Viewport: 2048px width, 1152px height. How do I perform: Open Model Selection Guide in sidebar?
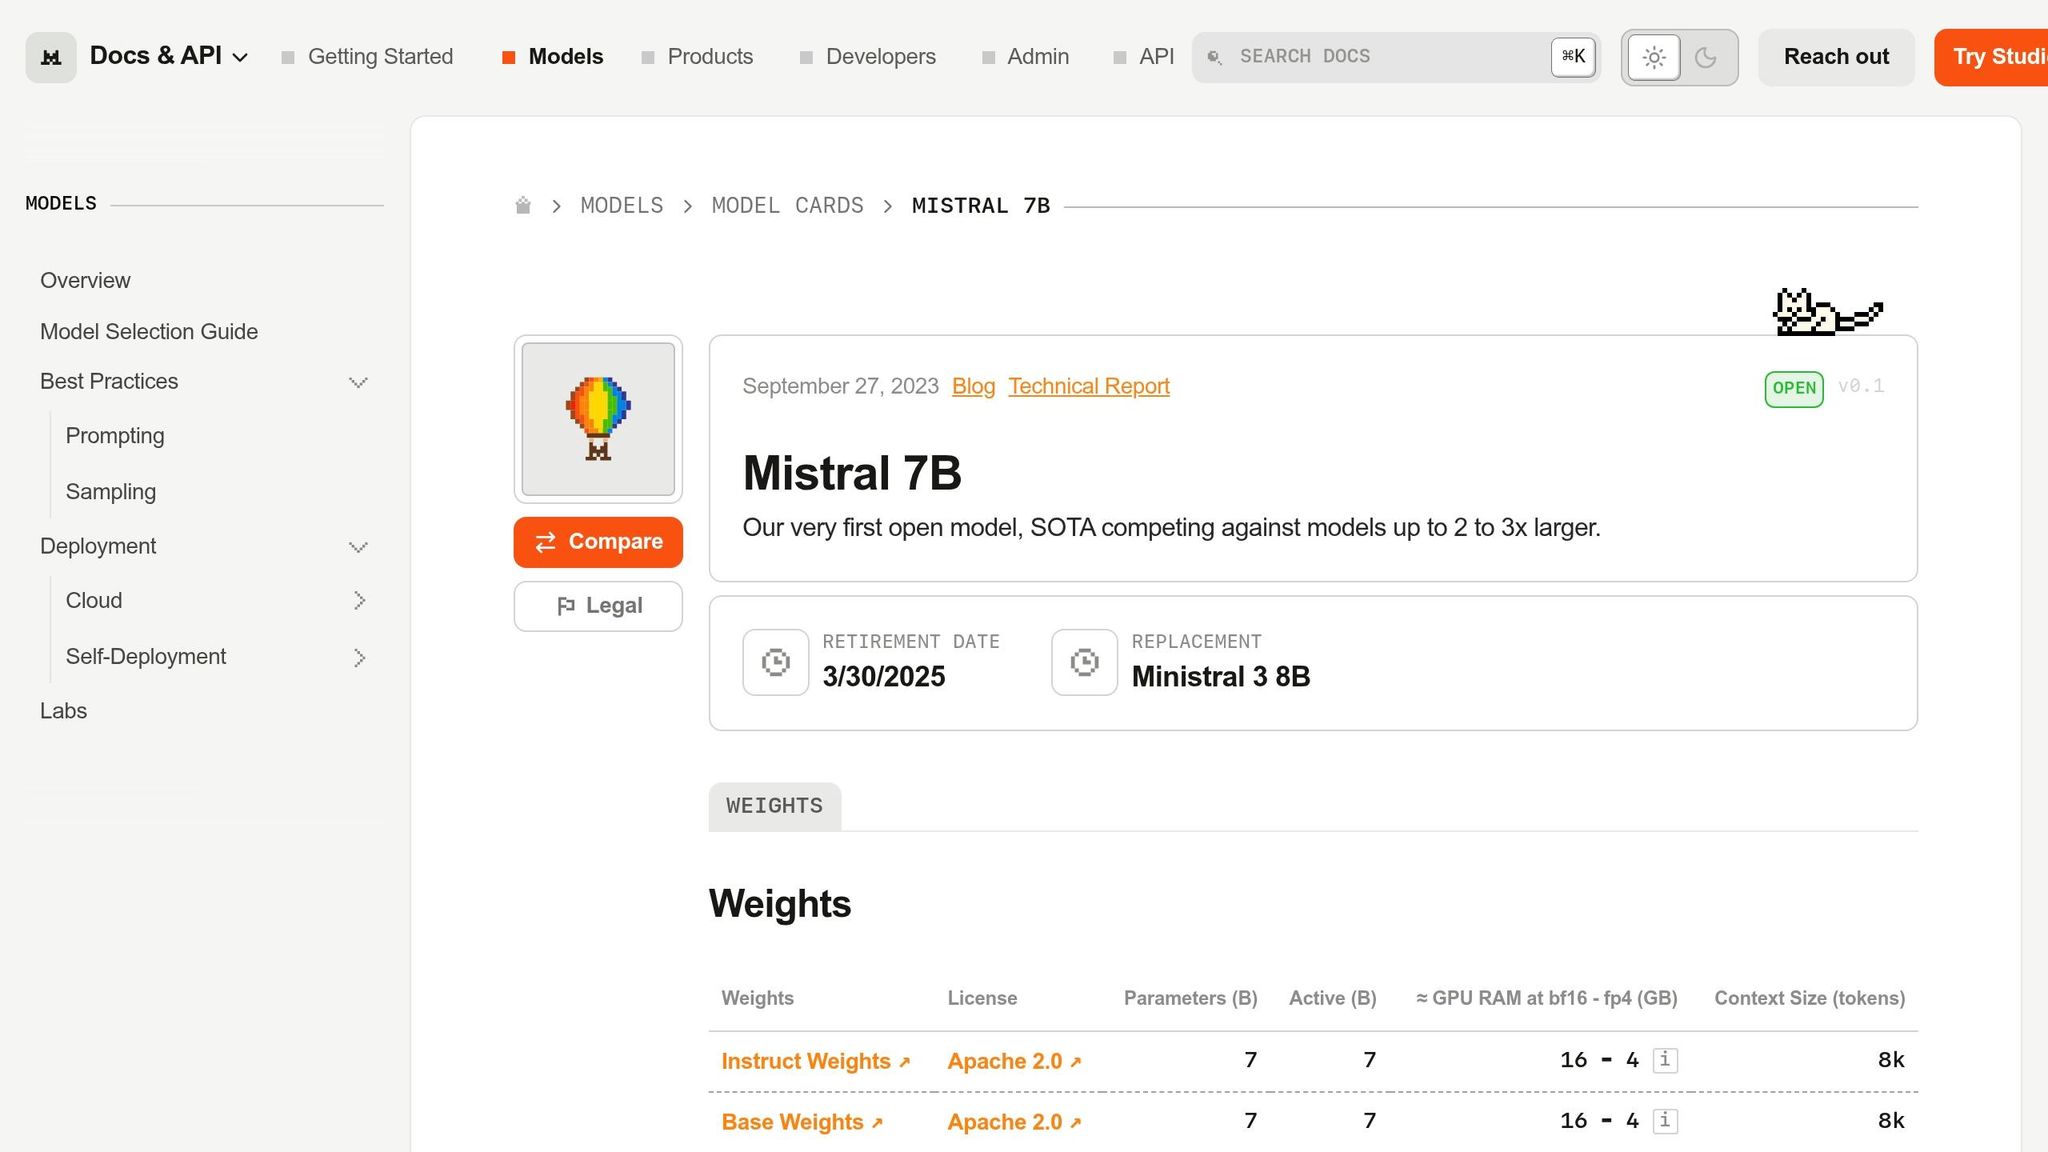pyautogui.click(x=149, y=331)
